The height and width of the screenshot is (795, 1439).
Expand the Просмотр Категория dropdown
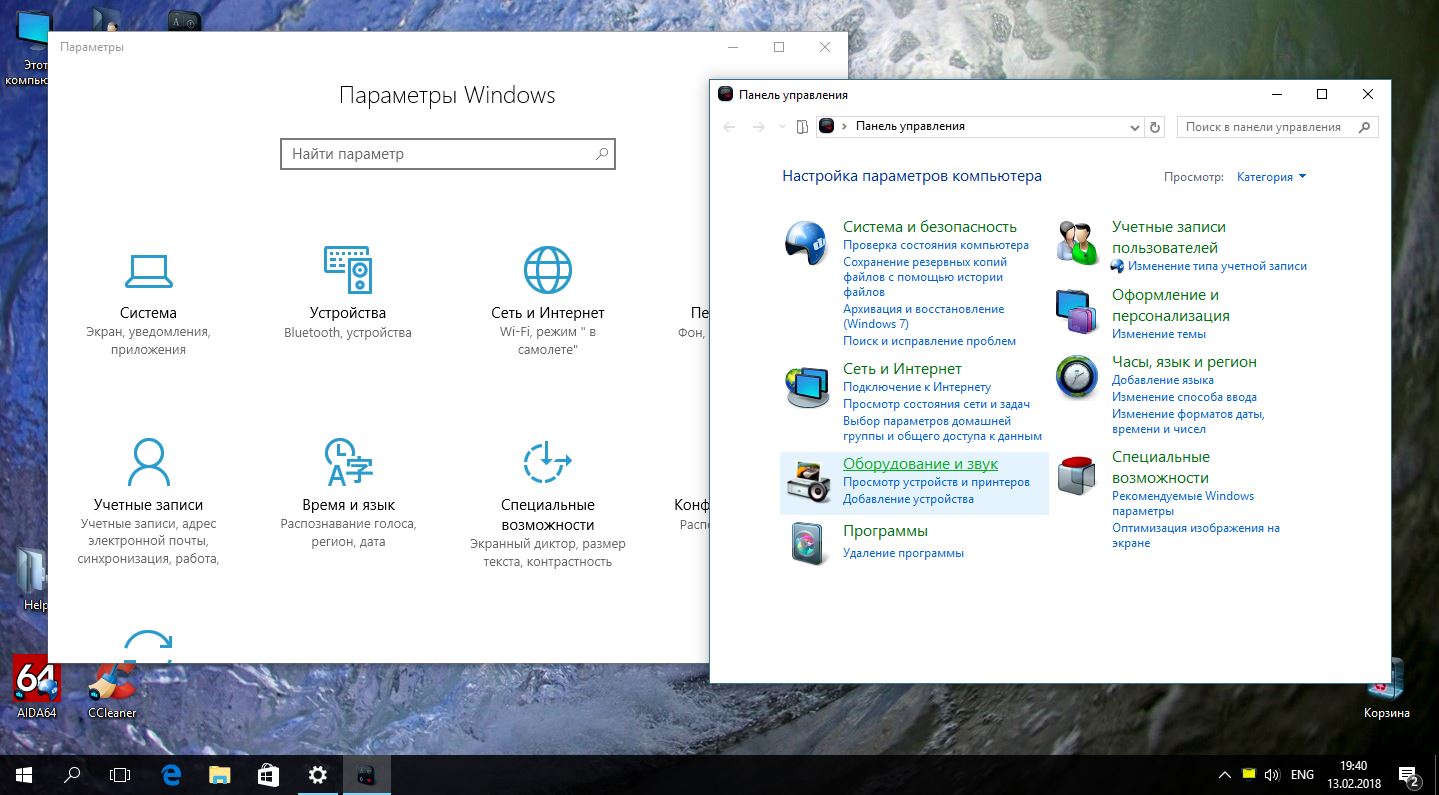click(x=1271, y=177)
